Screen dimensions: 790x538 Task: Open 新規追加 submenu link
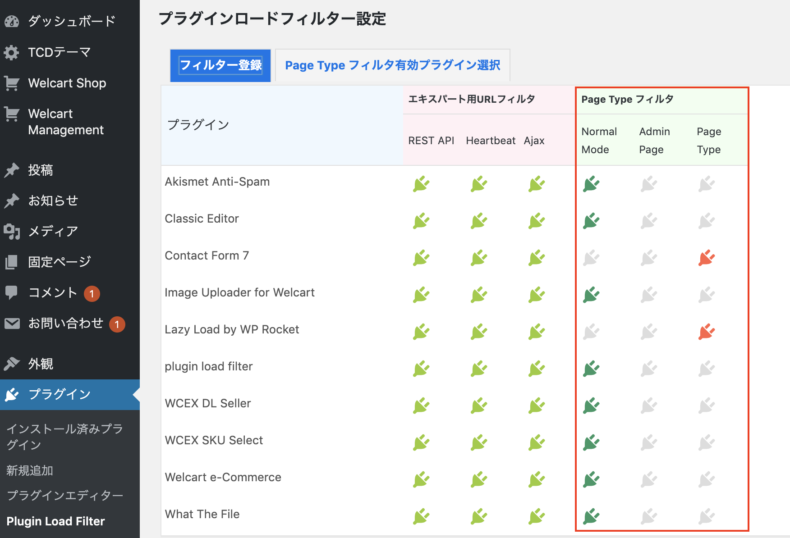tap(30, 470)
